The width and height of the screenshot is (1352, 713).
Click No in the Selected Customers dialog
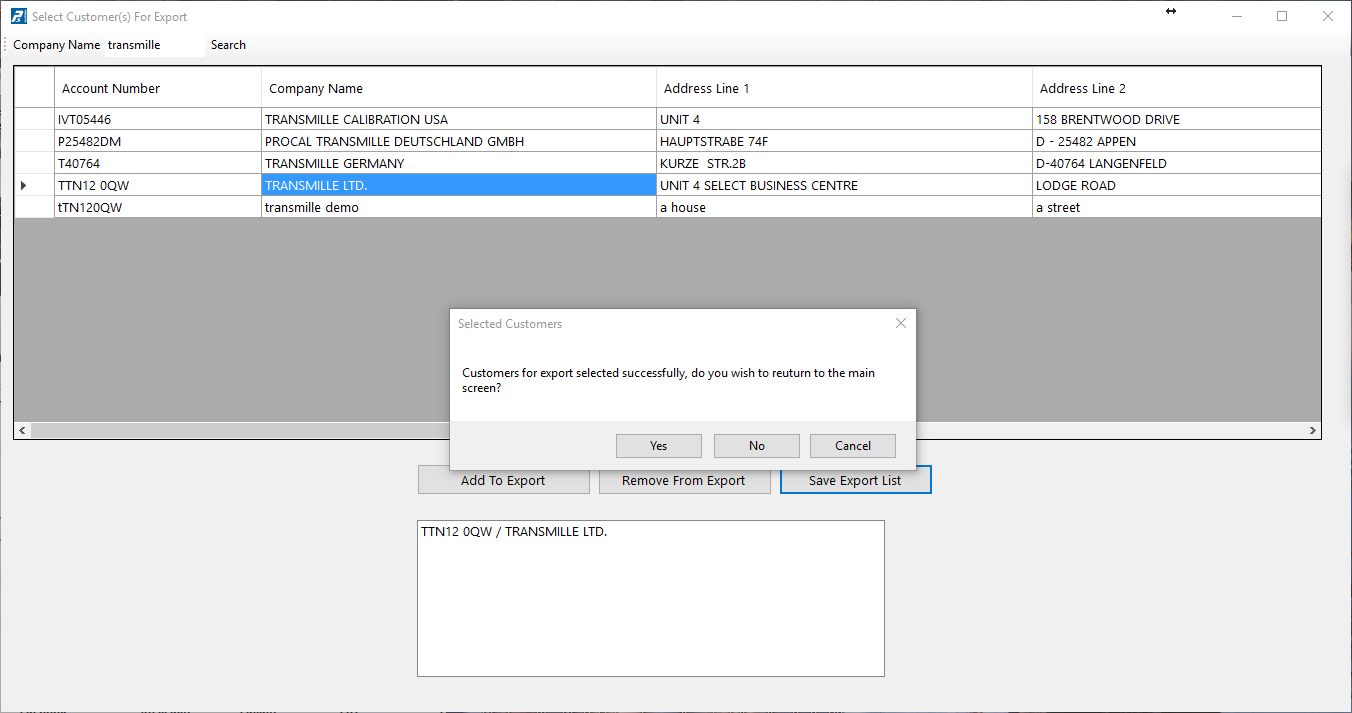757,446
